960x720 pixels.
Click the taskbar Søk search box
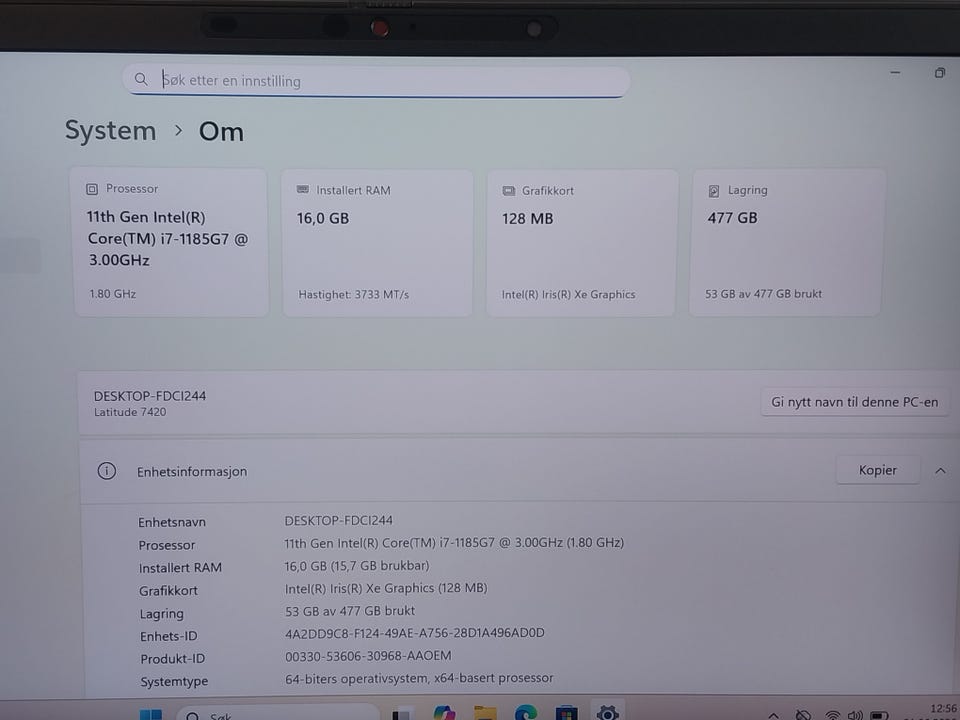(x=279, y=713)
